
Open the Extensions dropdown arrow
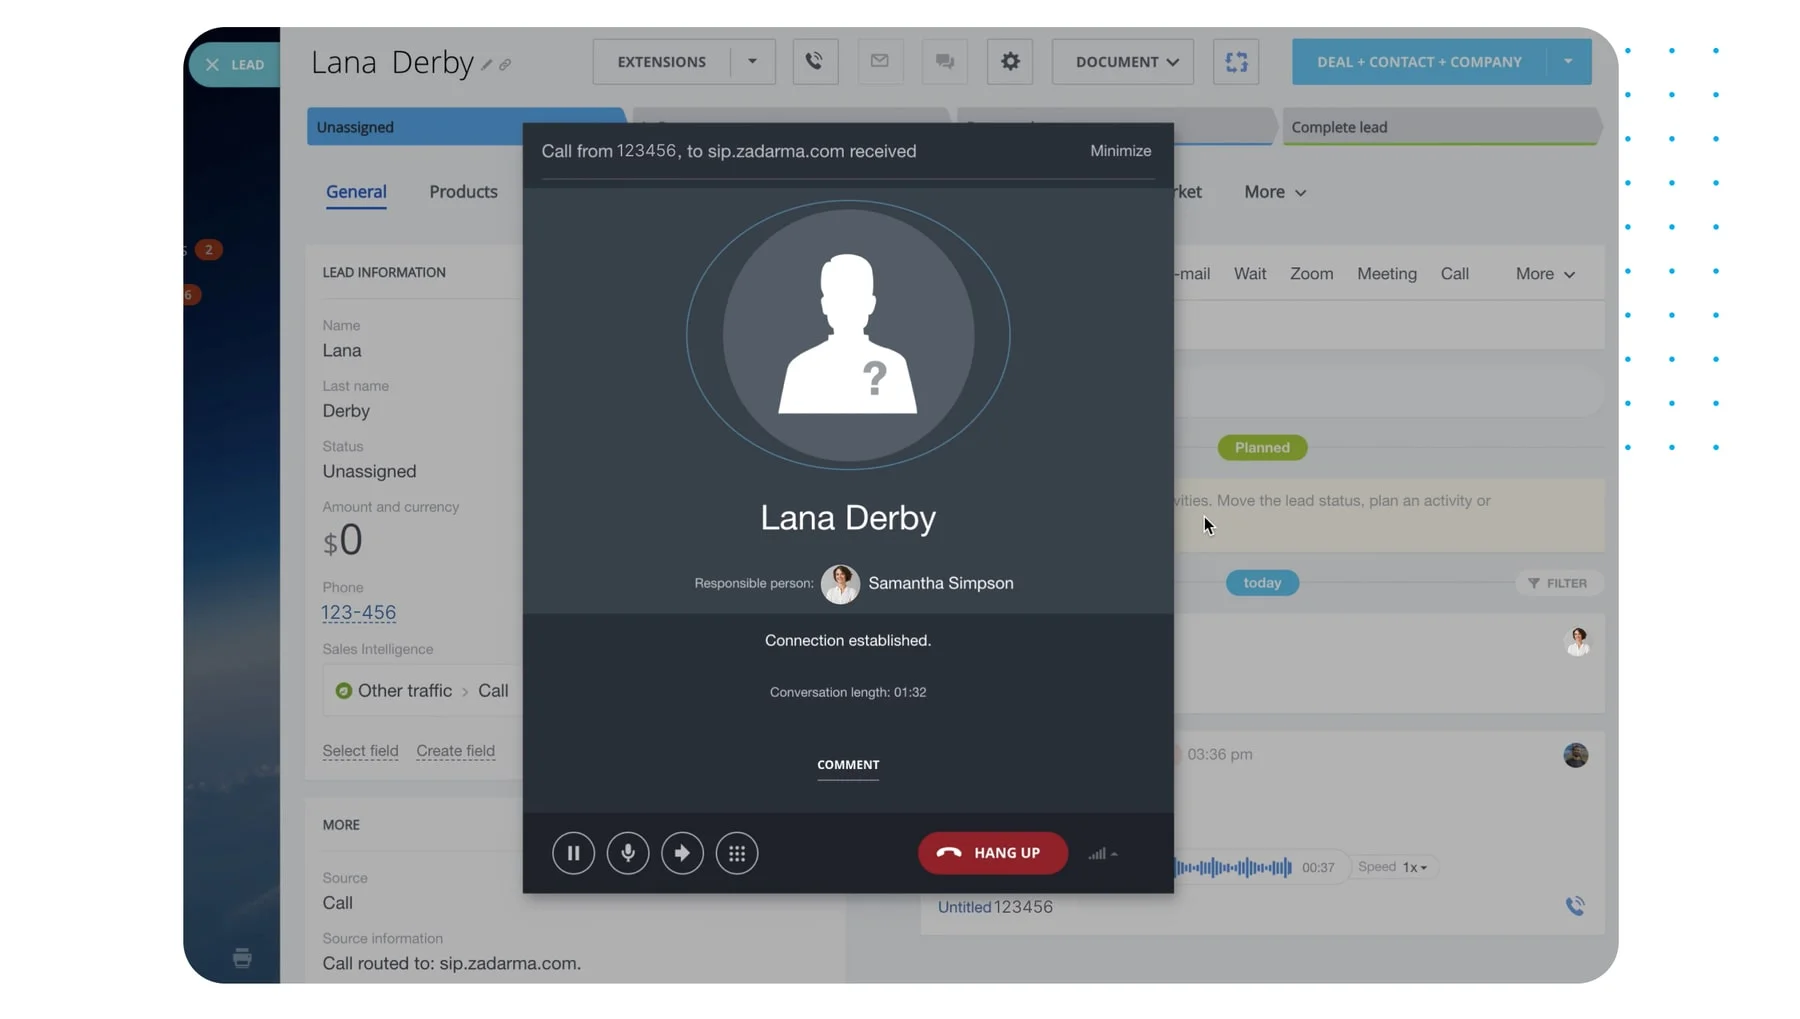[752, 62]
